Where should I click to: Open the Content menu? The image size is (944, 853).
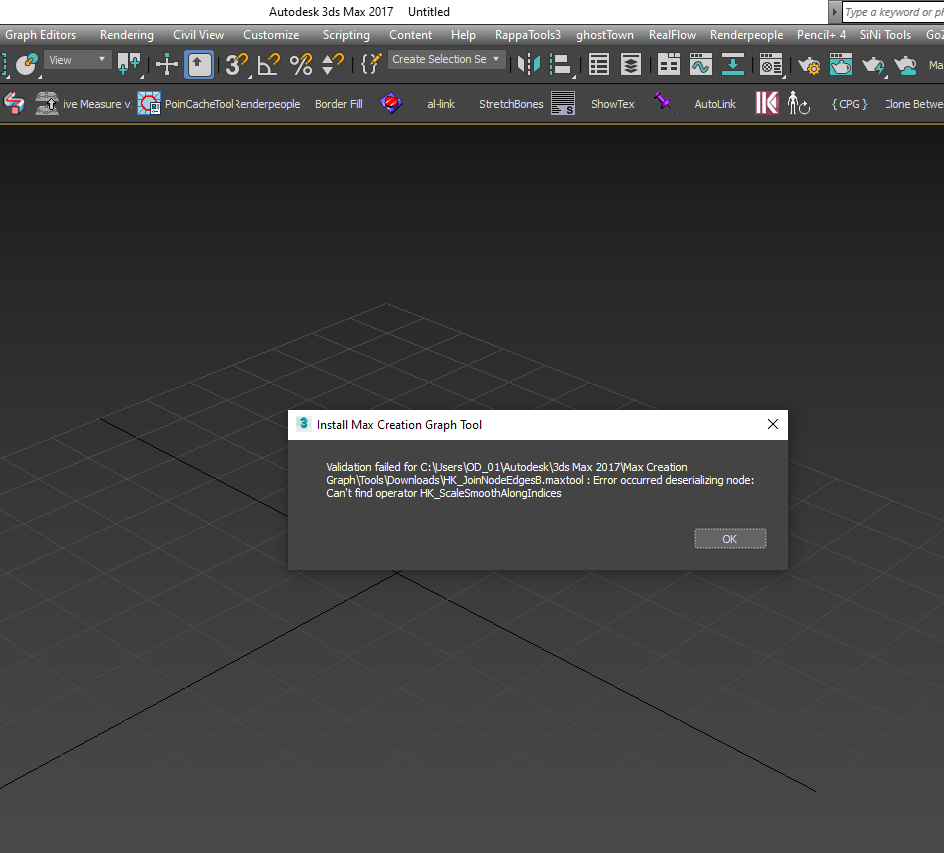tap(410, 35)
